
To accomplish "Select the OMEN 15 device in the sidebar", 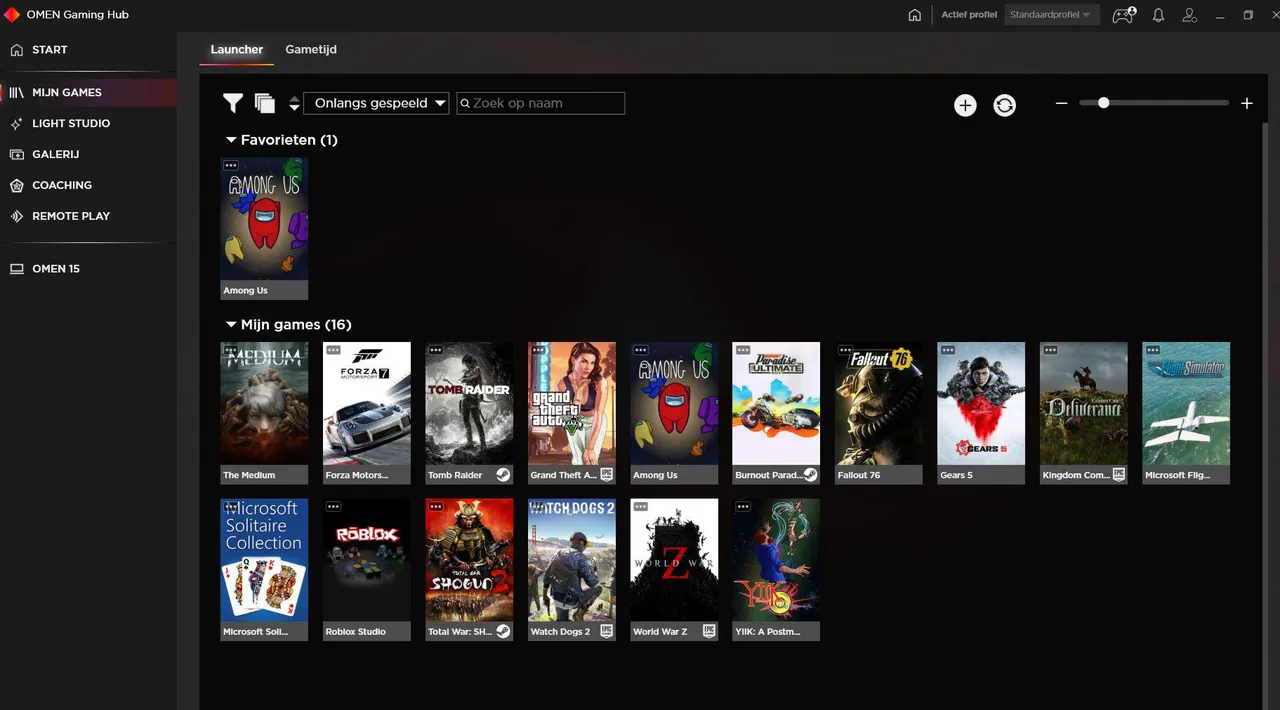I will pos(88,269).
